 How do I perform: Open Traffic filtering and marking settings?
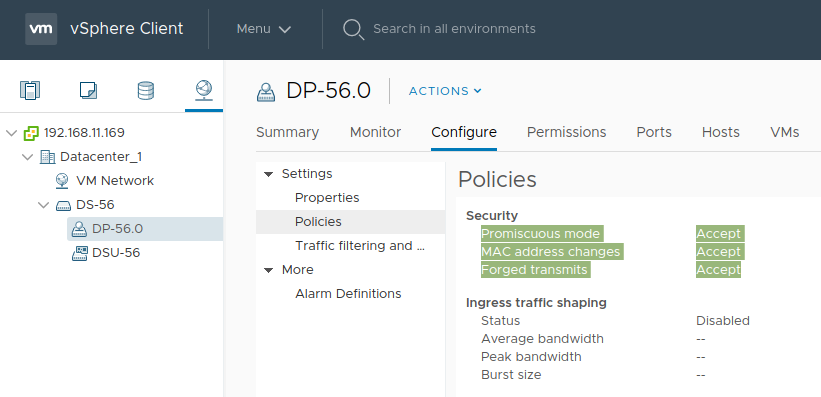[x=360, y=246]
